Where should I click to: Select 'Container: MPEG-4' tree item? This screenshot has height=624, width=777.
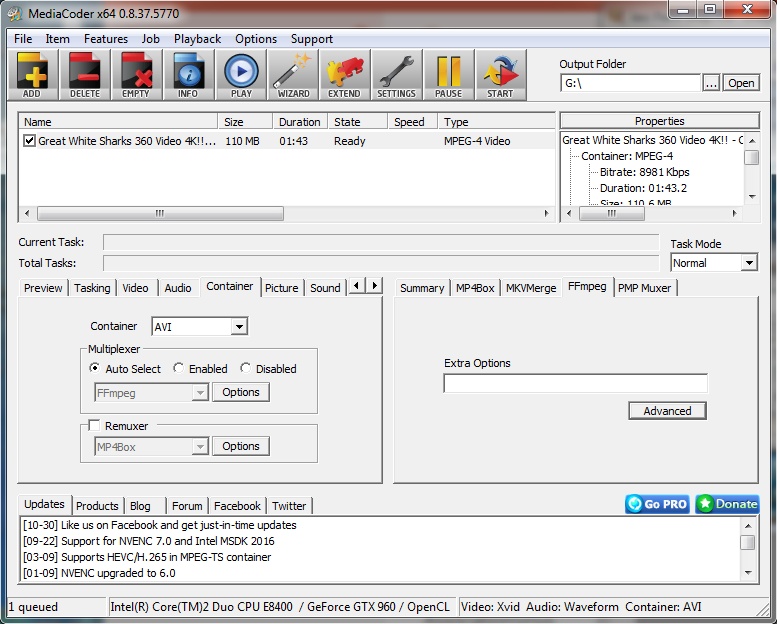627,156
